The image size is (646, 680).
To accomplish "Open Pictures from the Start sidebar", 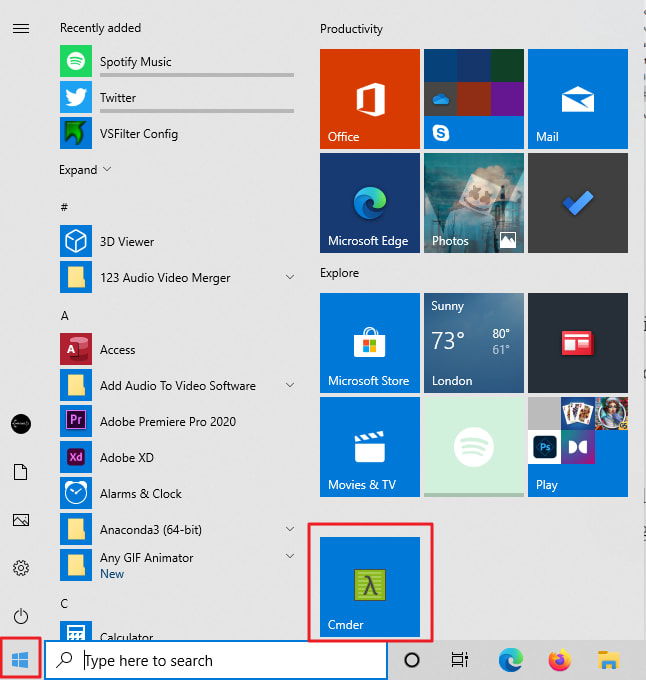I will tap(21, 520).
